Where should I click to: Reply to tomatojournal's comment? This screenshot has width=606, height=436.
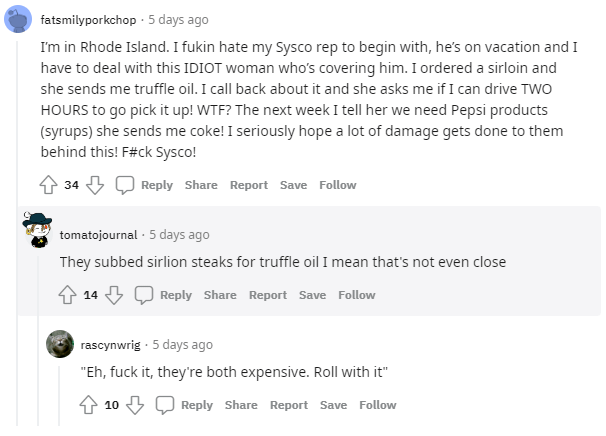click(x=176, y=295)
